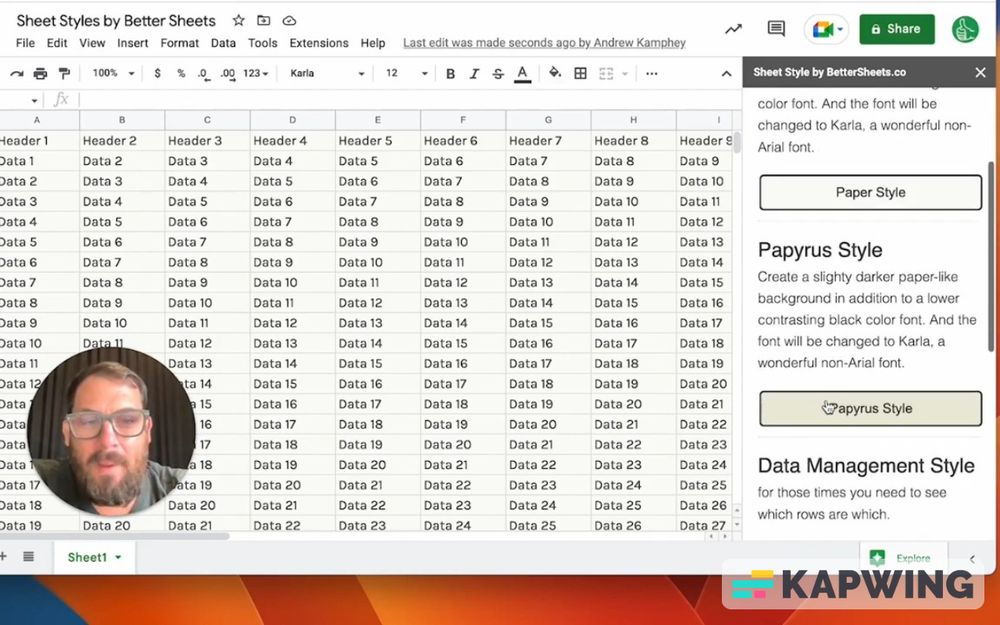Open the Extensions menu
This screenshot has width=1000, height=625.
tap(319, 43)
